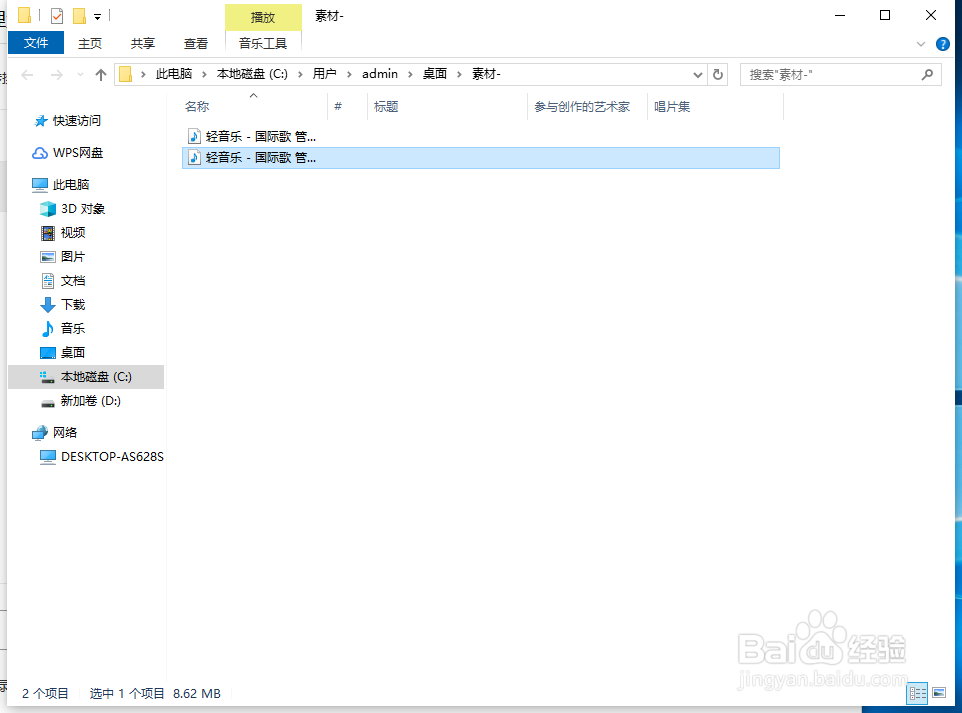962x713 pixels.
Task: Open the address bar history dropdown
Action: click(698, 75)
